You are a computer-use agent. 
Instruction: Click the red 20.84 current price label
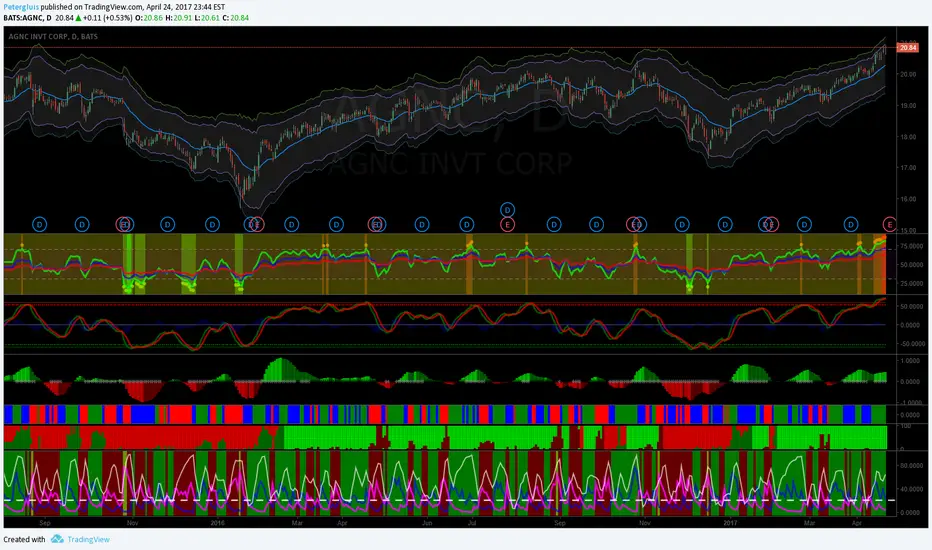click(908, 48)
